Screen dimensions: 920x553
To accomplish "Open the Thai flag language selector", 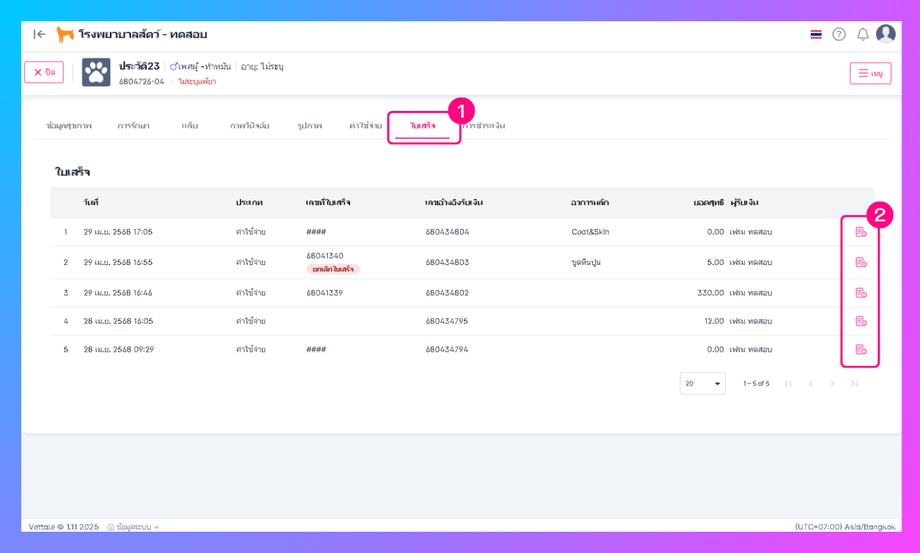I will point(816,35).
